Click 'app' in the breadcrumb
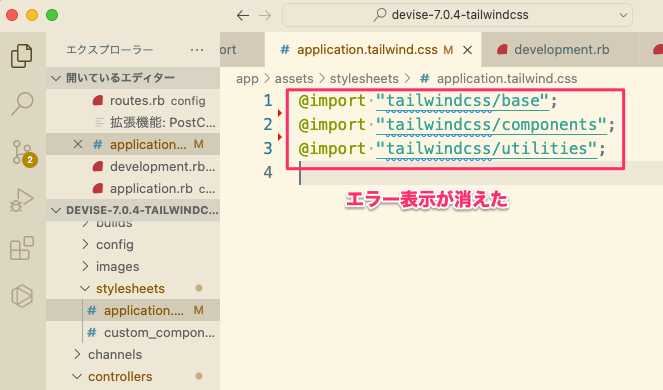The height and width of the screenshot is (390, 663). (247, 79)
